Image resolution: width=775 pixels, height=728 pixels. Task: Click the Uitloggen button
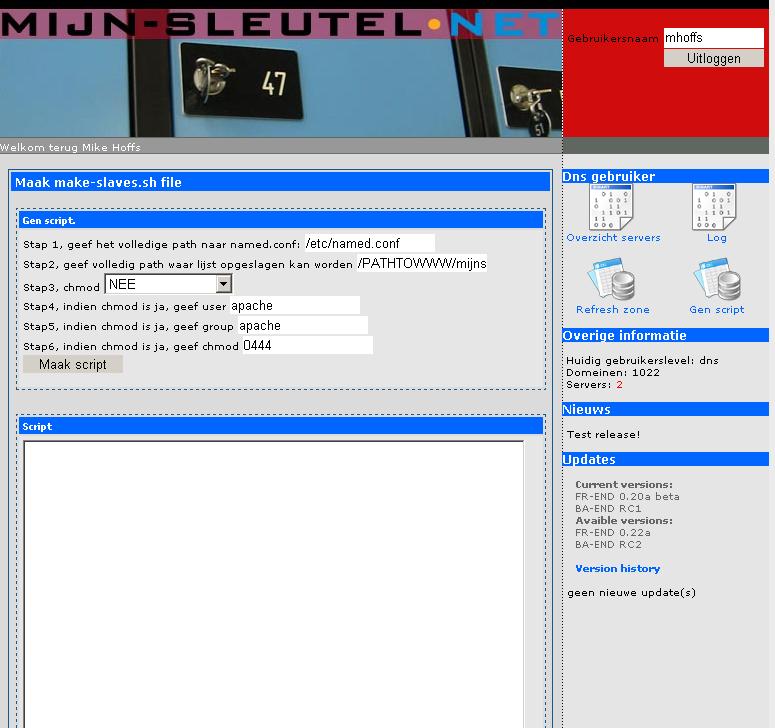713,58
